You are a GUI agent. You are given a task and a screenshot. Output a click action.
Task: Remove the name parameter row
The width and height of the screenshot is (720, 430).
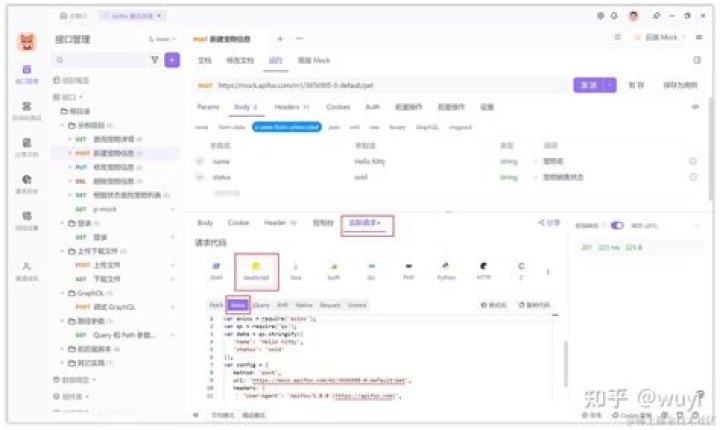693,161
